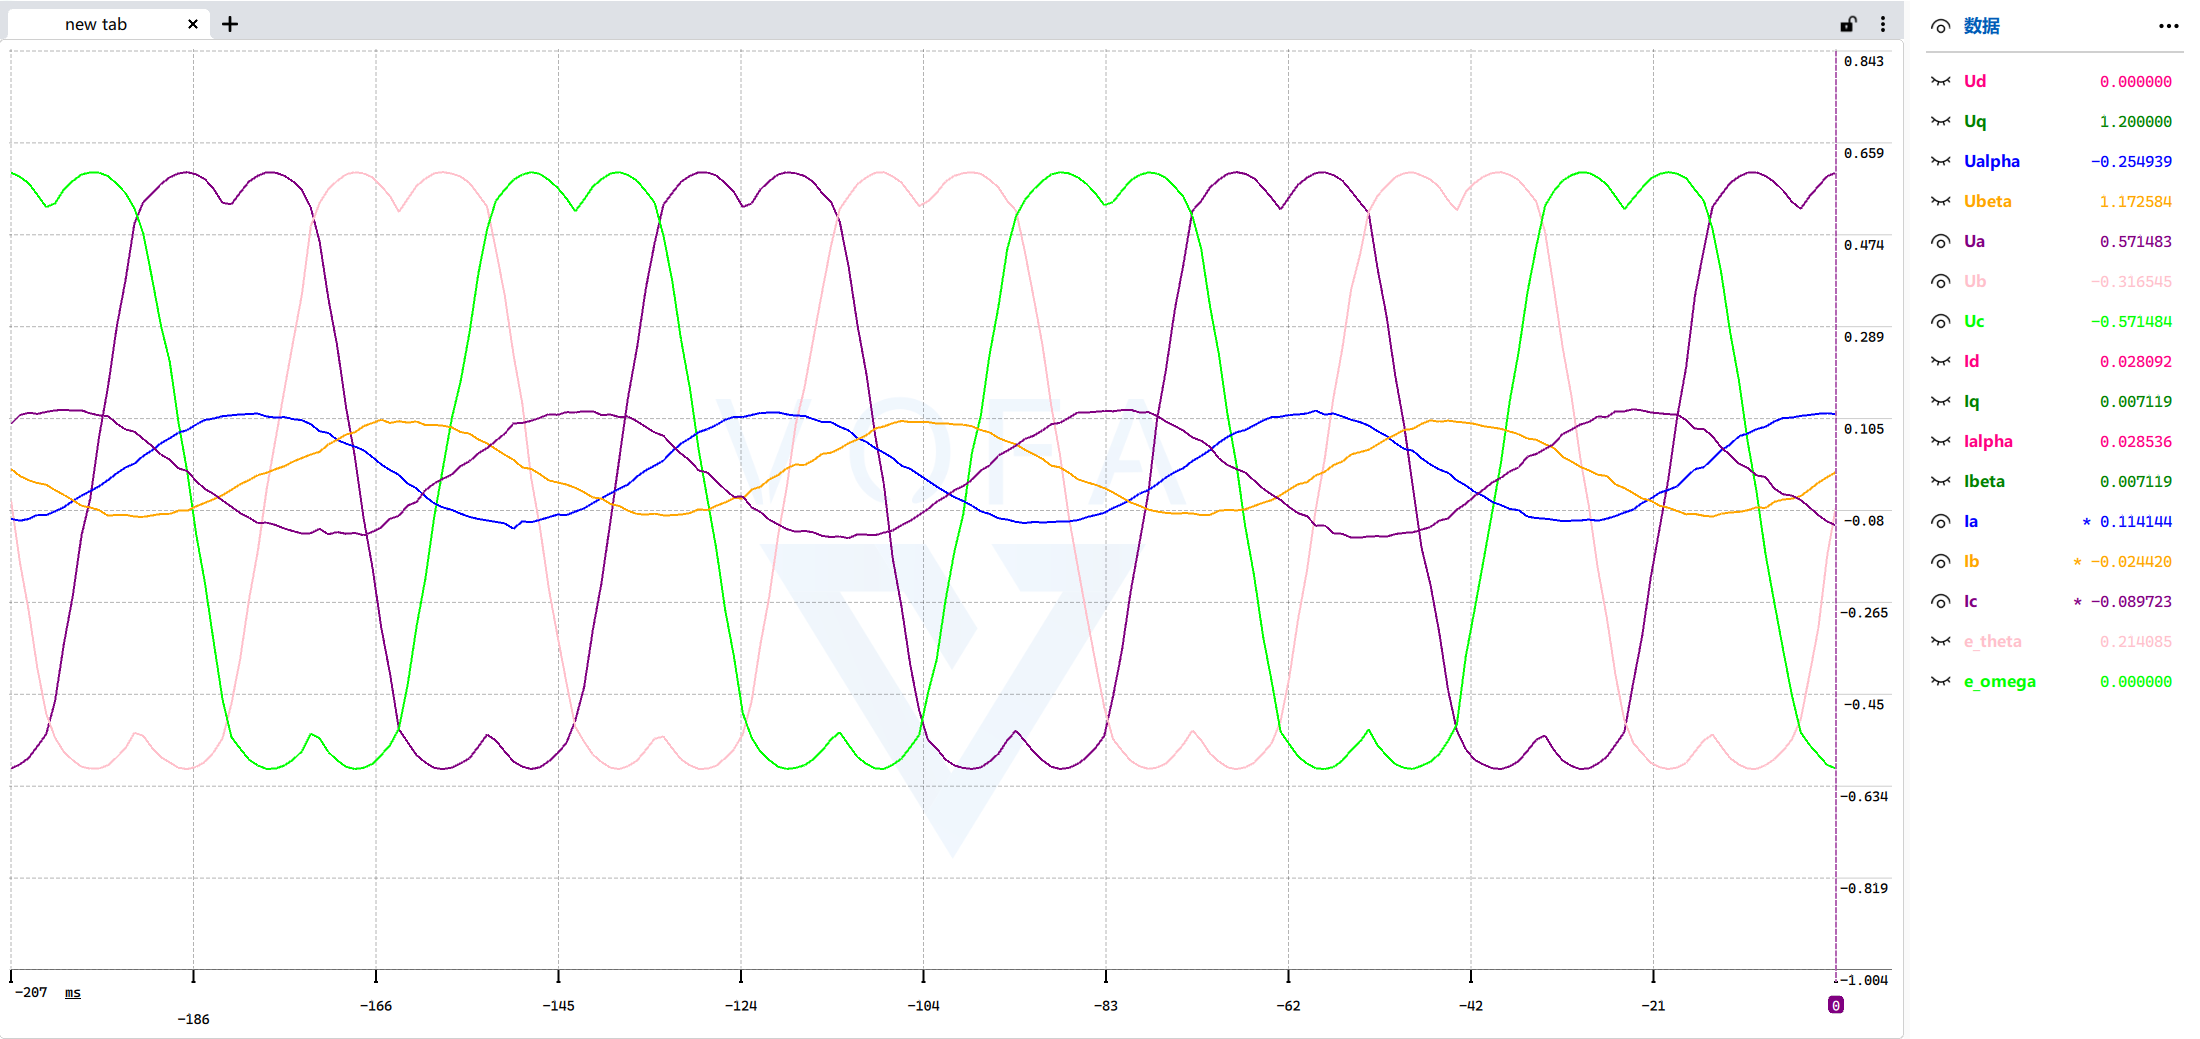Open the plot's vertical three-dot menu
2200x1039 pixels.
pyautogui.click(x=1883, y=24)
